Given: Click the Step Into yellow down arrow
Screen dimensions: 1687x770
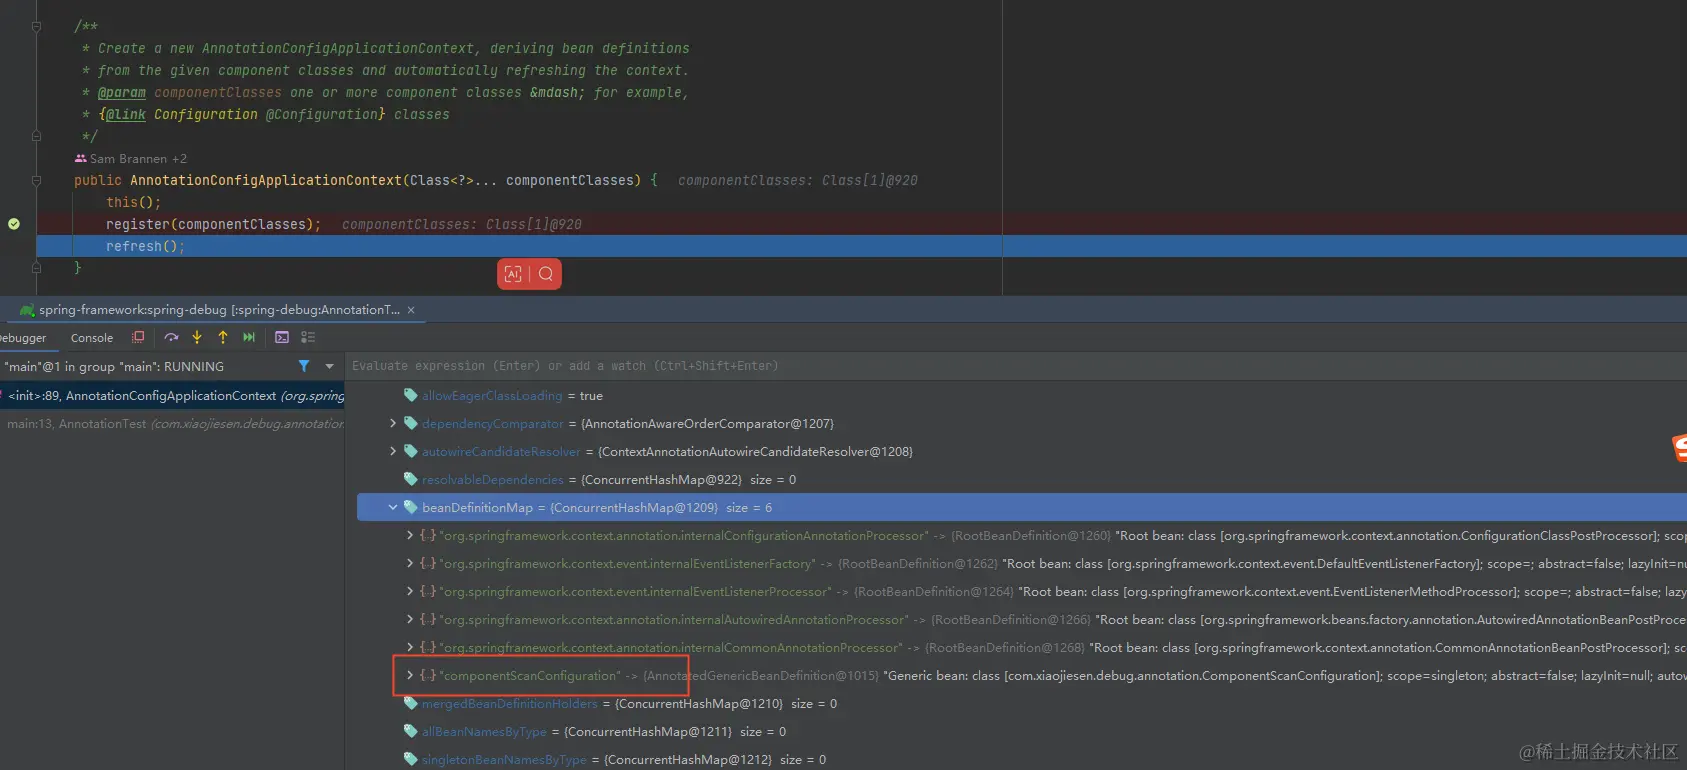Looking at the screenshot, I should click(197, 337).
